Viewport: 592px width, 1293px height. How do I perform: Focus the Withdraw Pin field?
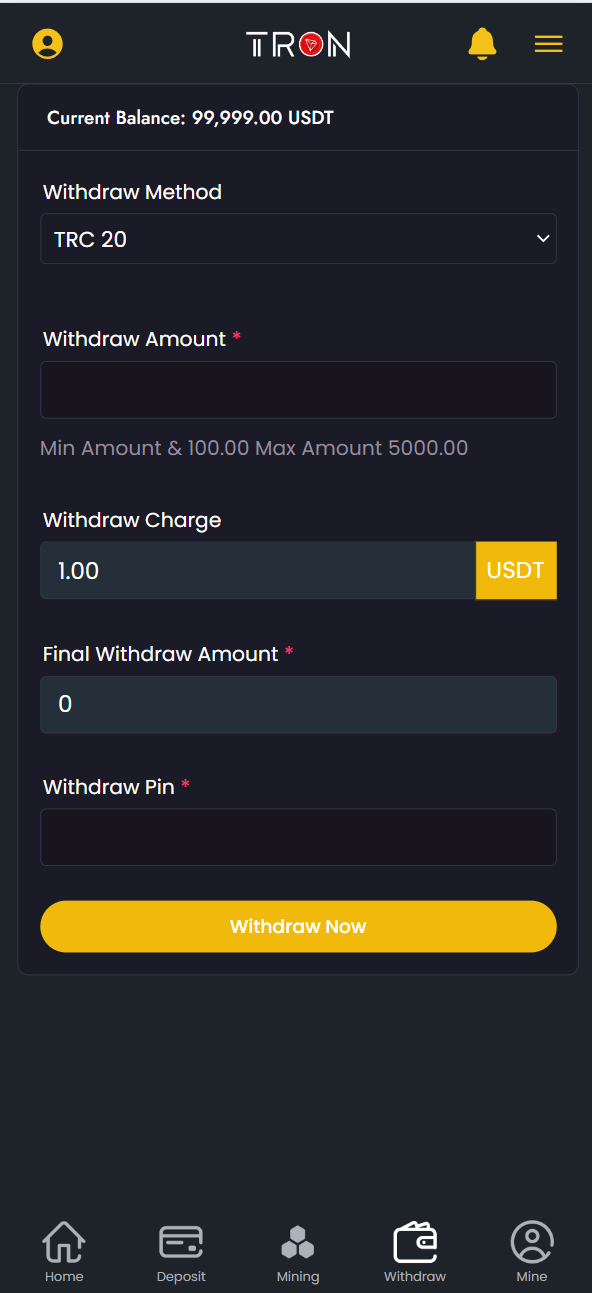click(298, 837)
